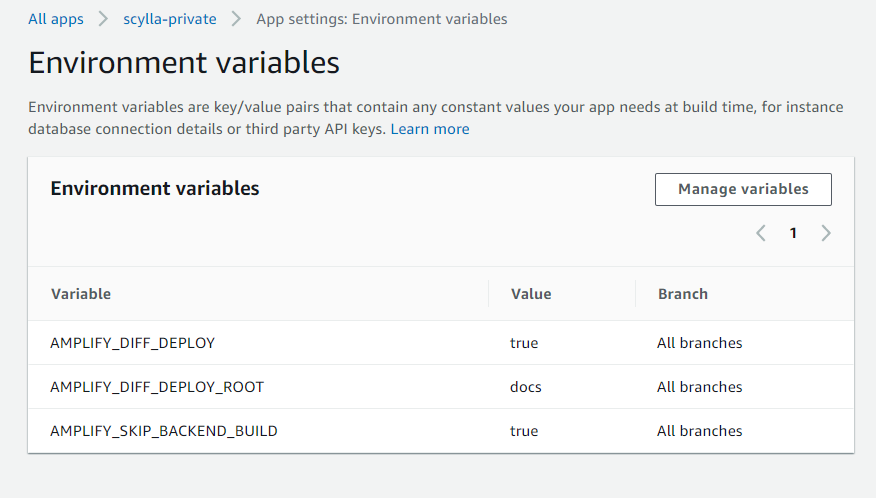
Task: Open the Learn more link
Action: click(429, 129)
